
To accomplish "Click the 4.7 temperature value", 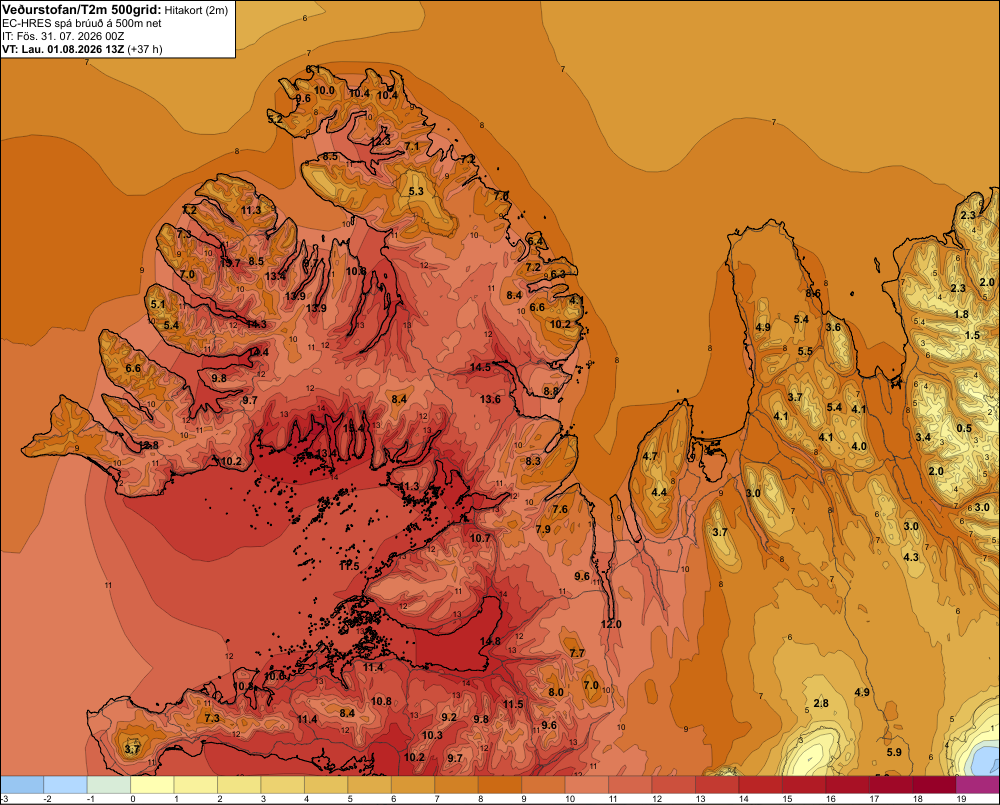I will [650, 457].
